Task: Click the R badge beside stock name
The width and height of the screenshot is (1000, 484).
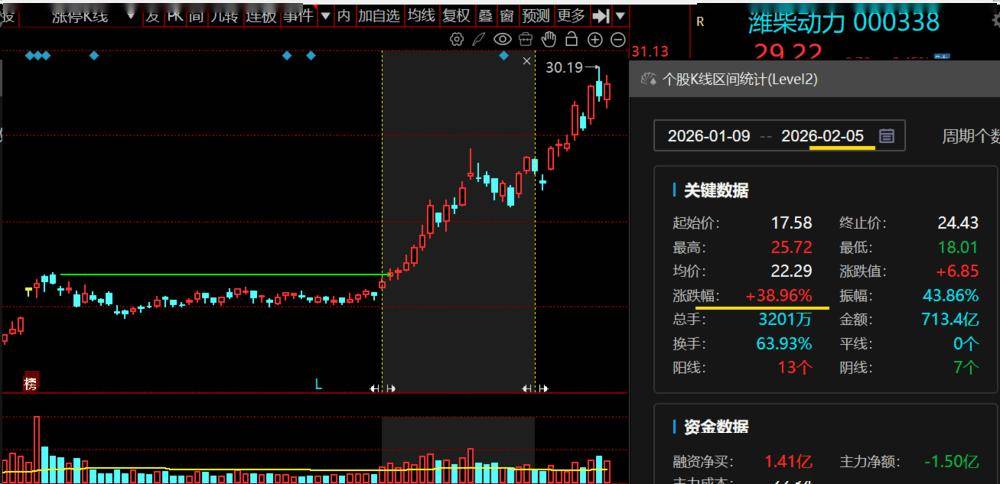Action: 700,22
